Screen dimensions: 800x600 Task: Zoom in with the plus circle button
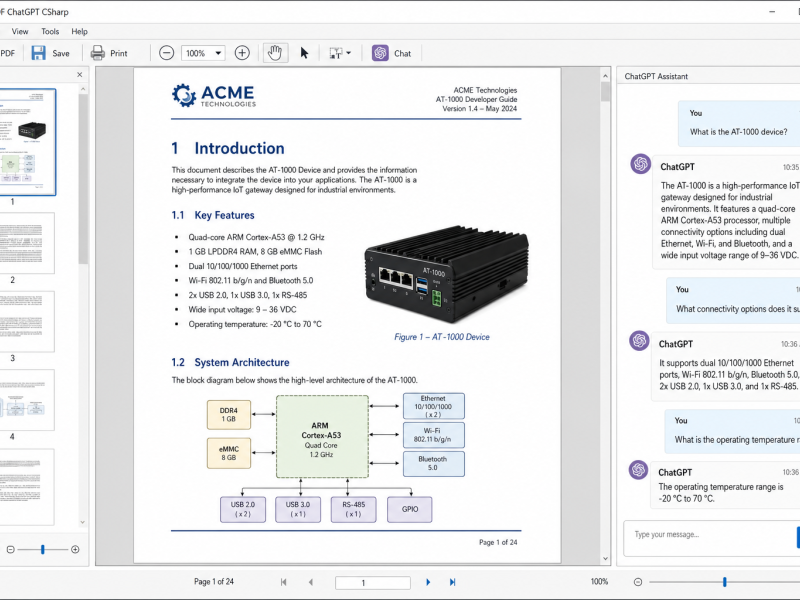click(x=242, y=53)
